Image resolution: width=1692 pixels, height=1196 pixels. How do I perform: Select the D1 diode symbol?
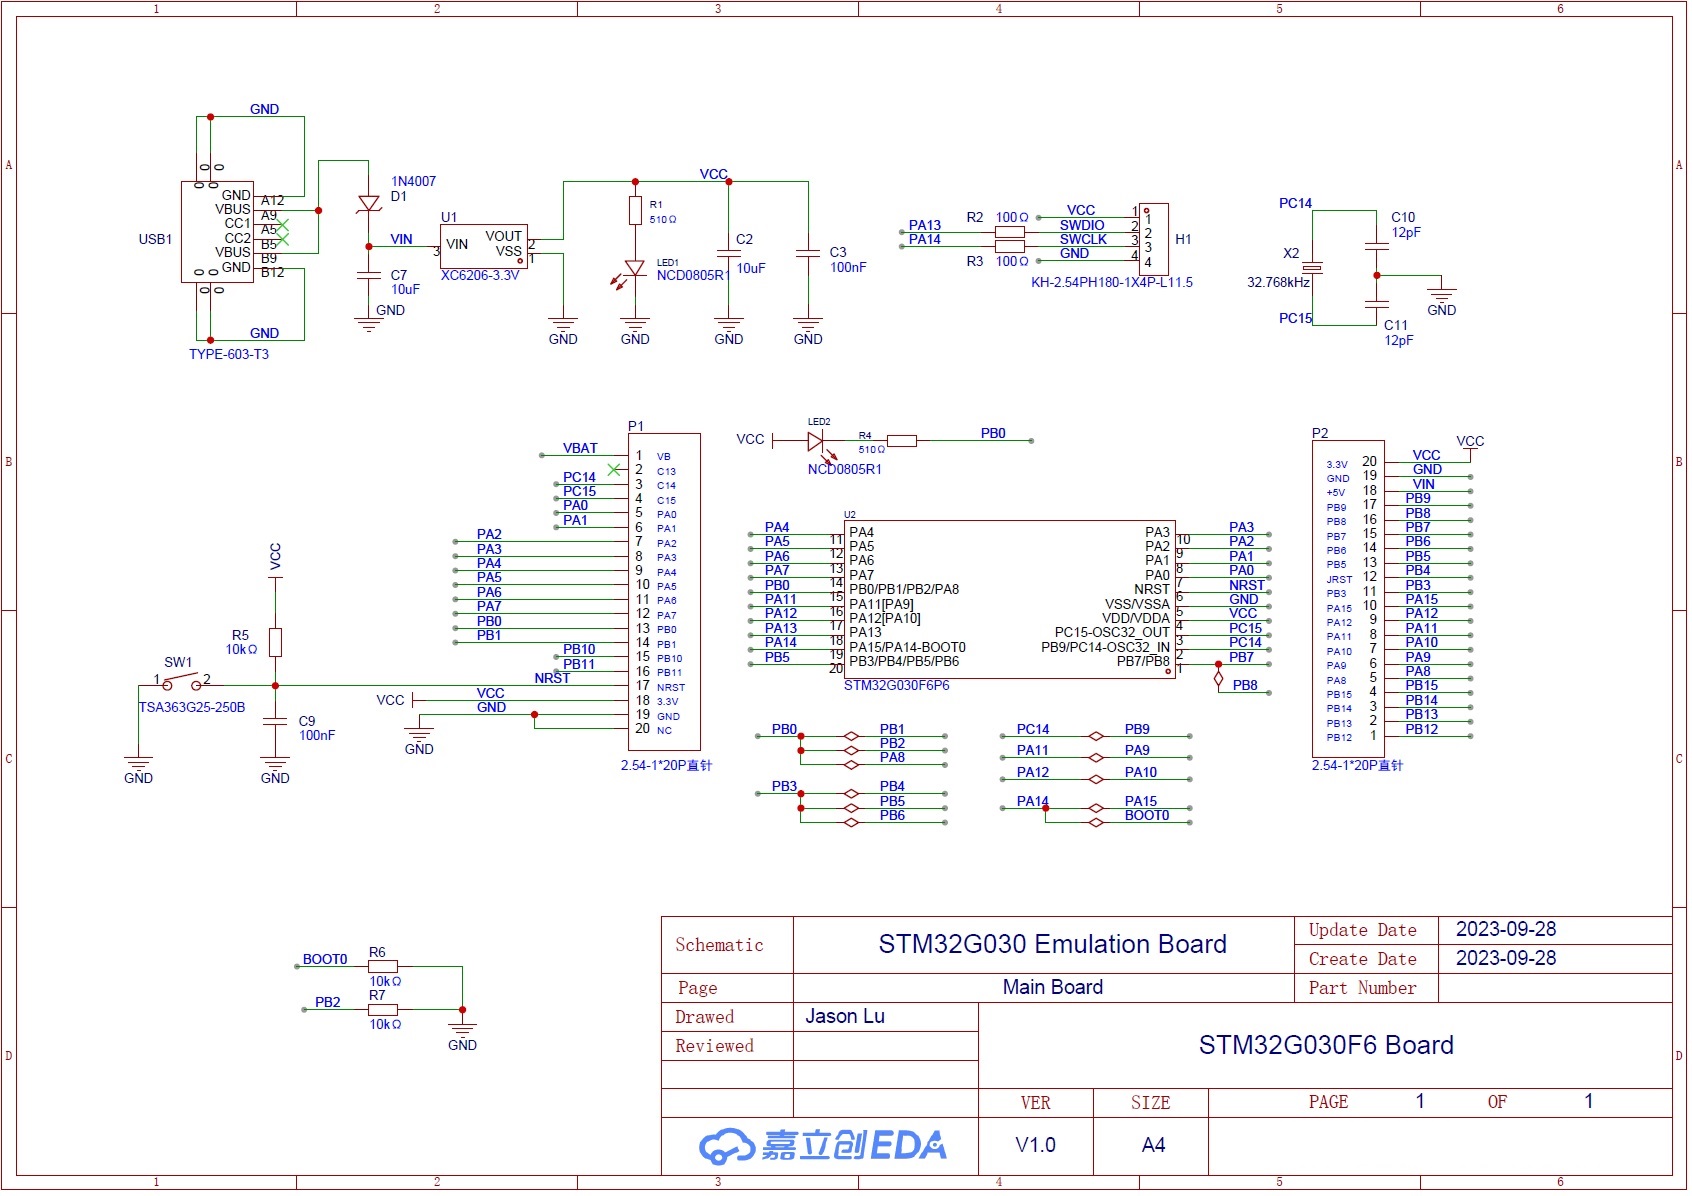[369, 204]
